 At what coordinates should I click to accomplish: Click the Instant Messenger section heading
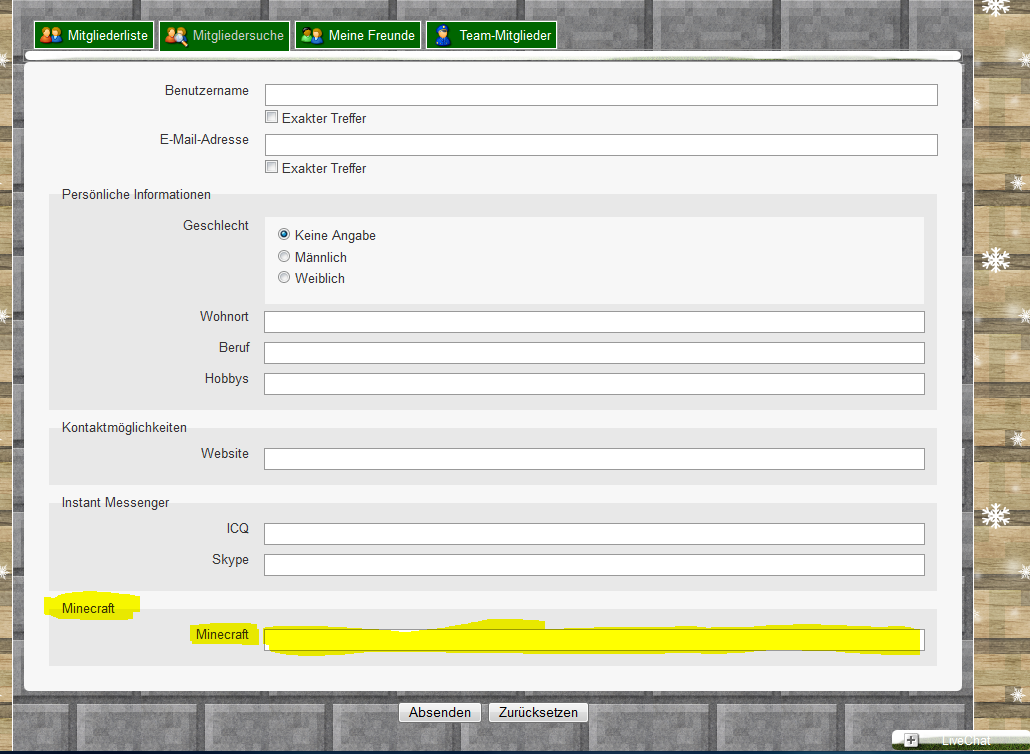pos(115,502)
